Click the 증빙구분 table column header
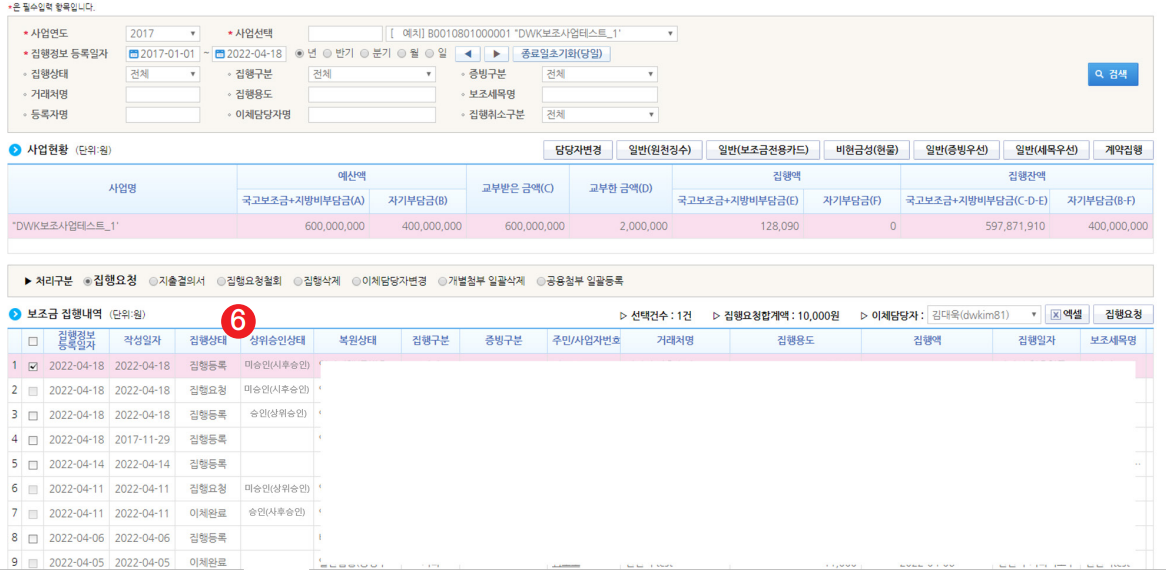This screenshot has width=1166, height=577. point(503,341)
